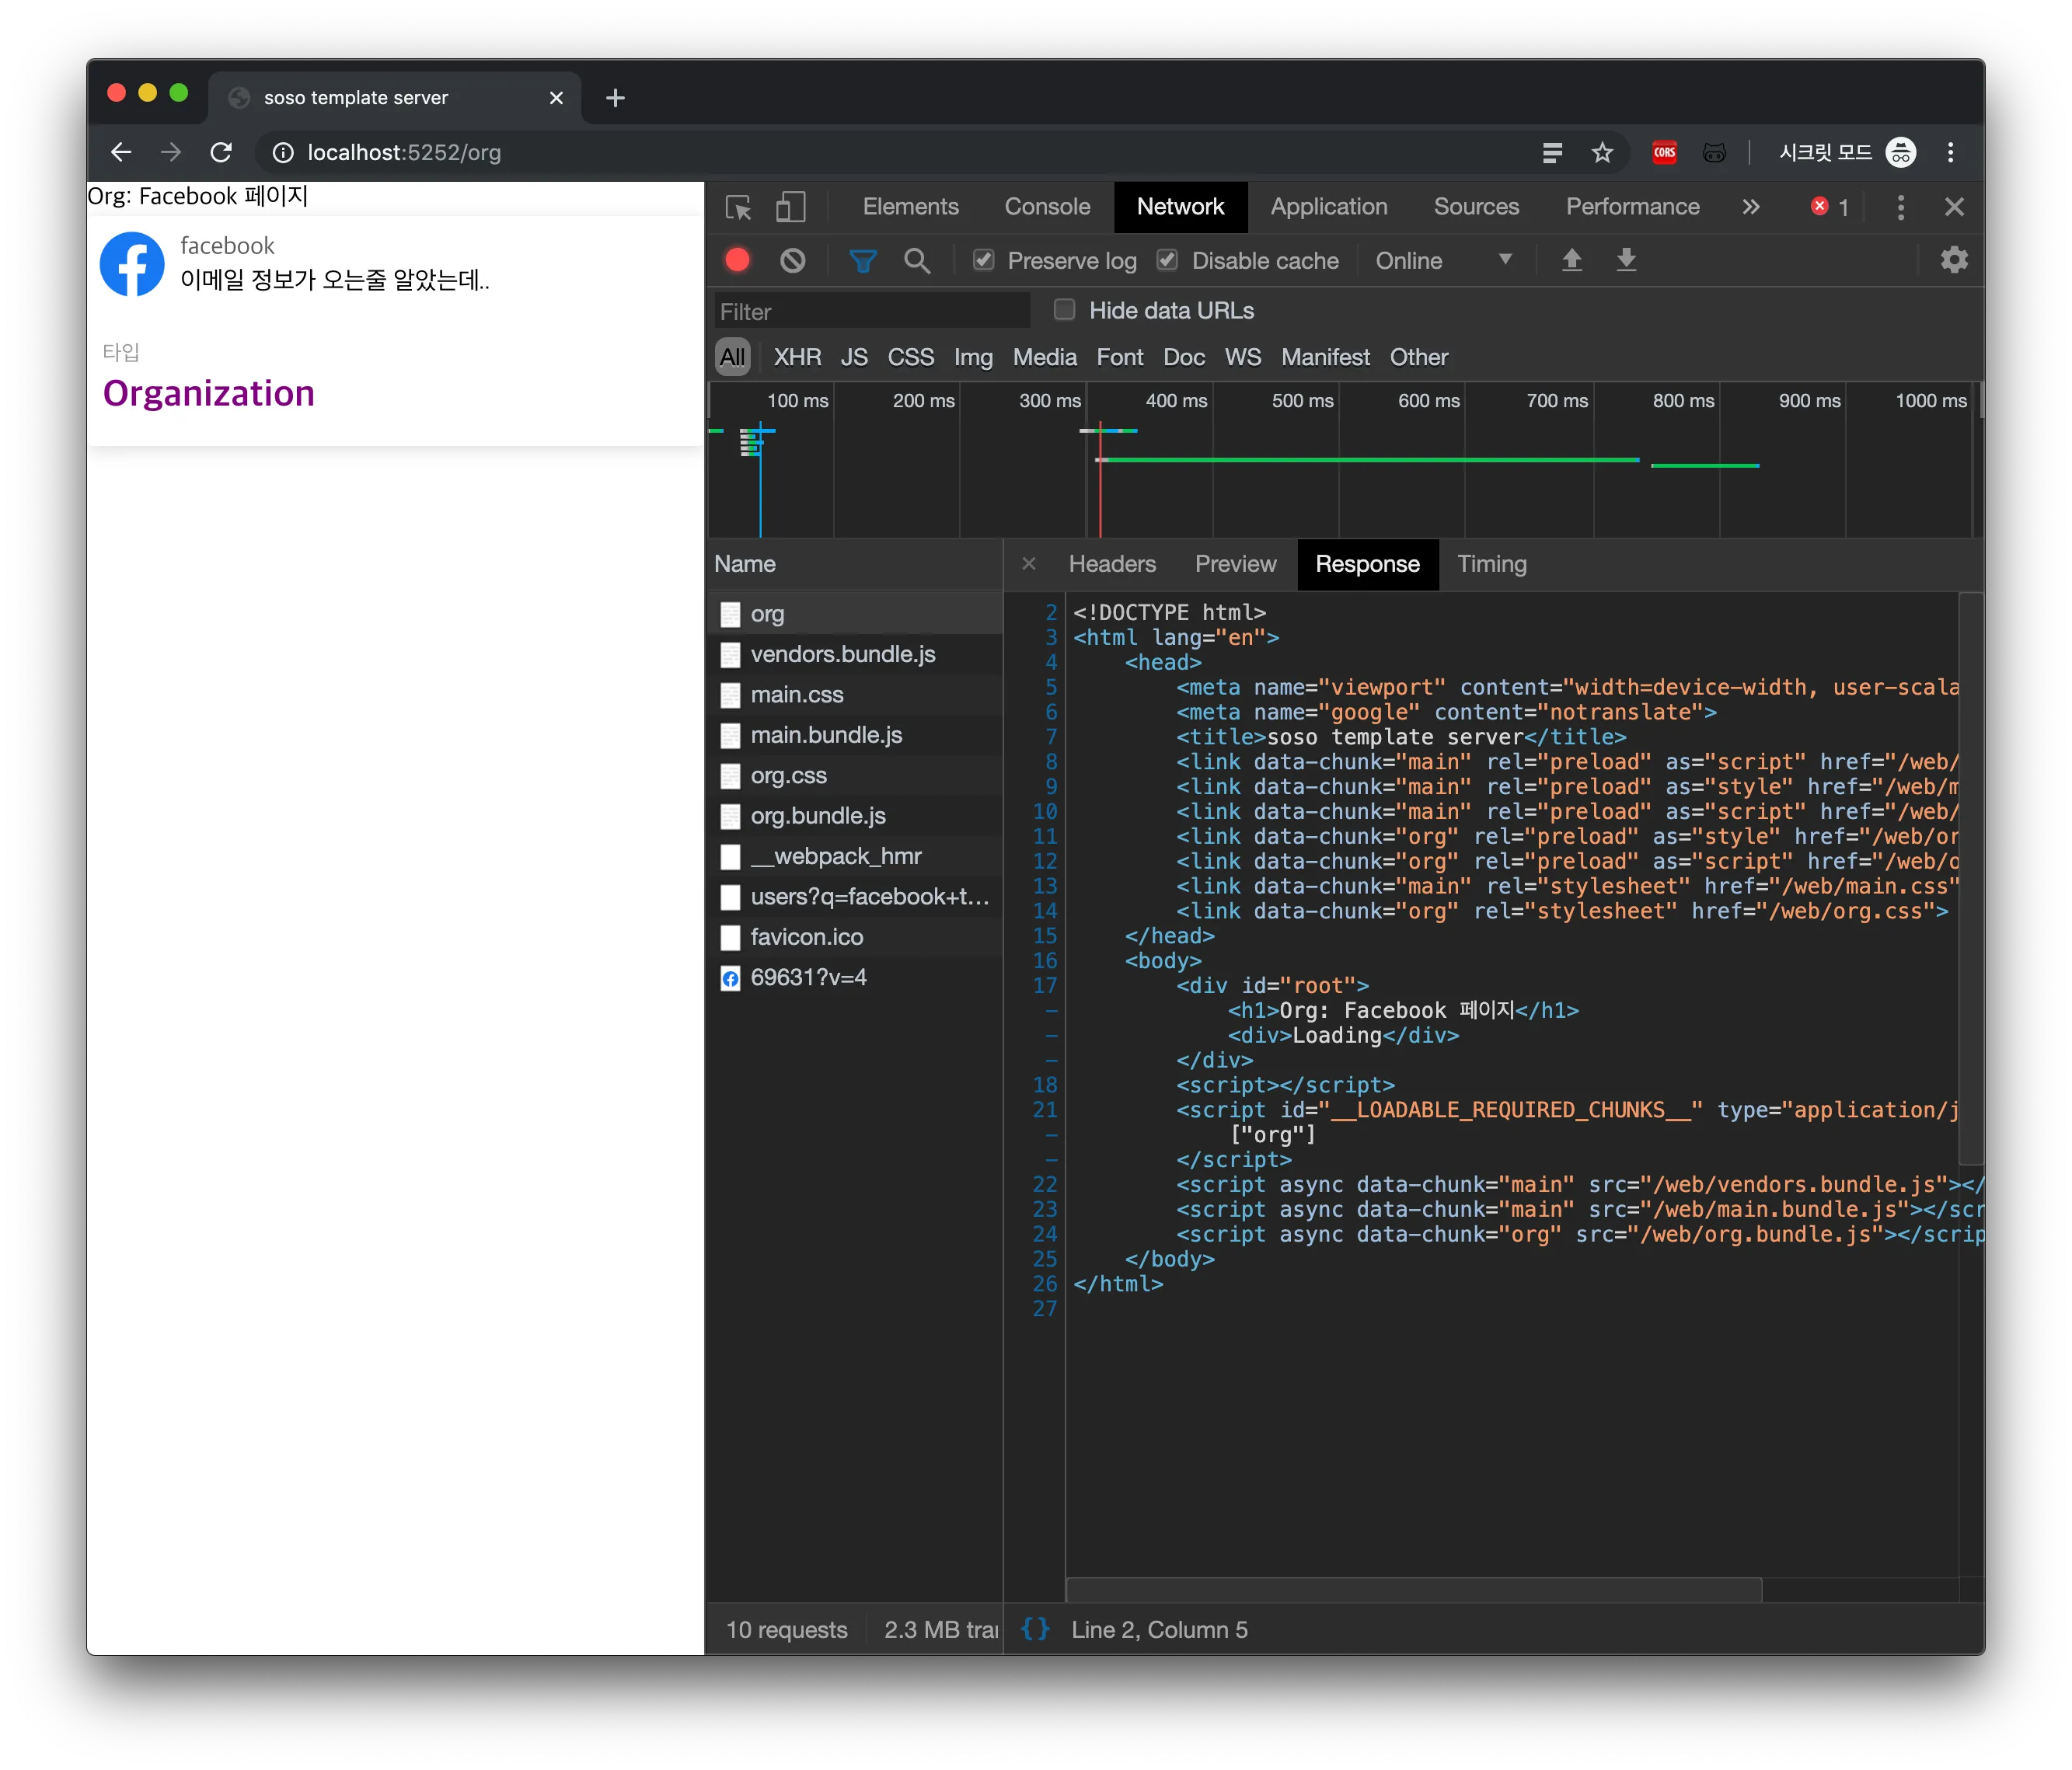Open the Performance tab
This screenshot has height=1770, width=2072.
click(1632, 207)
